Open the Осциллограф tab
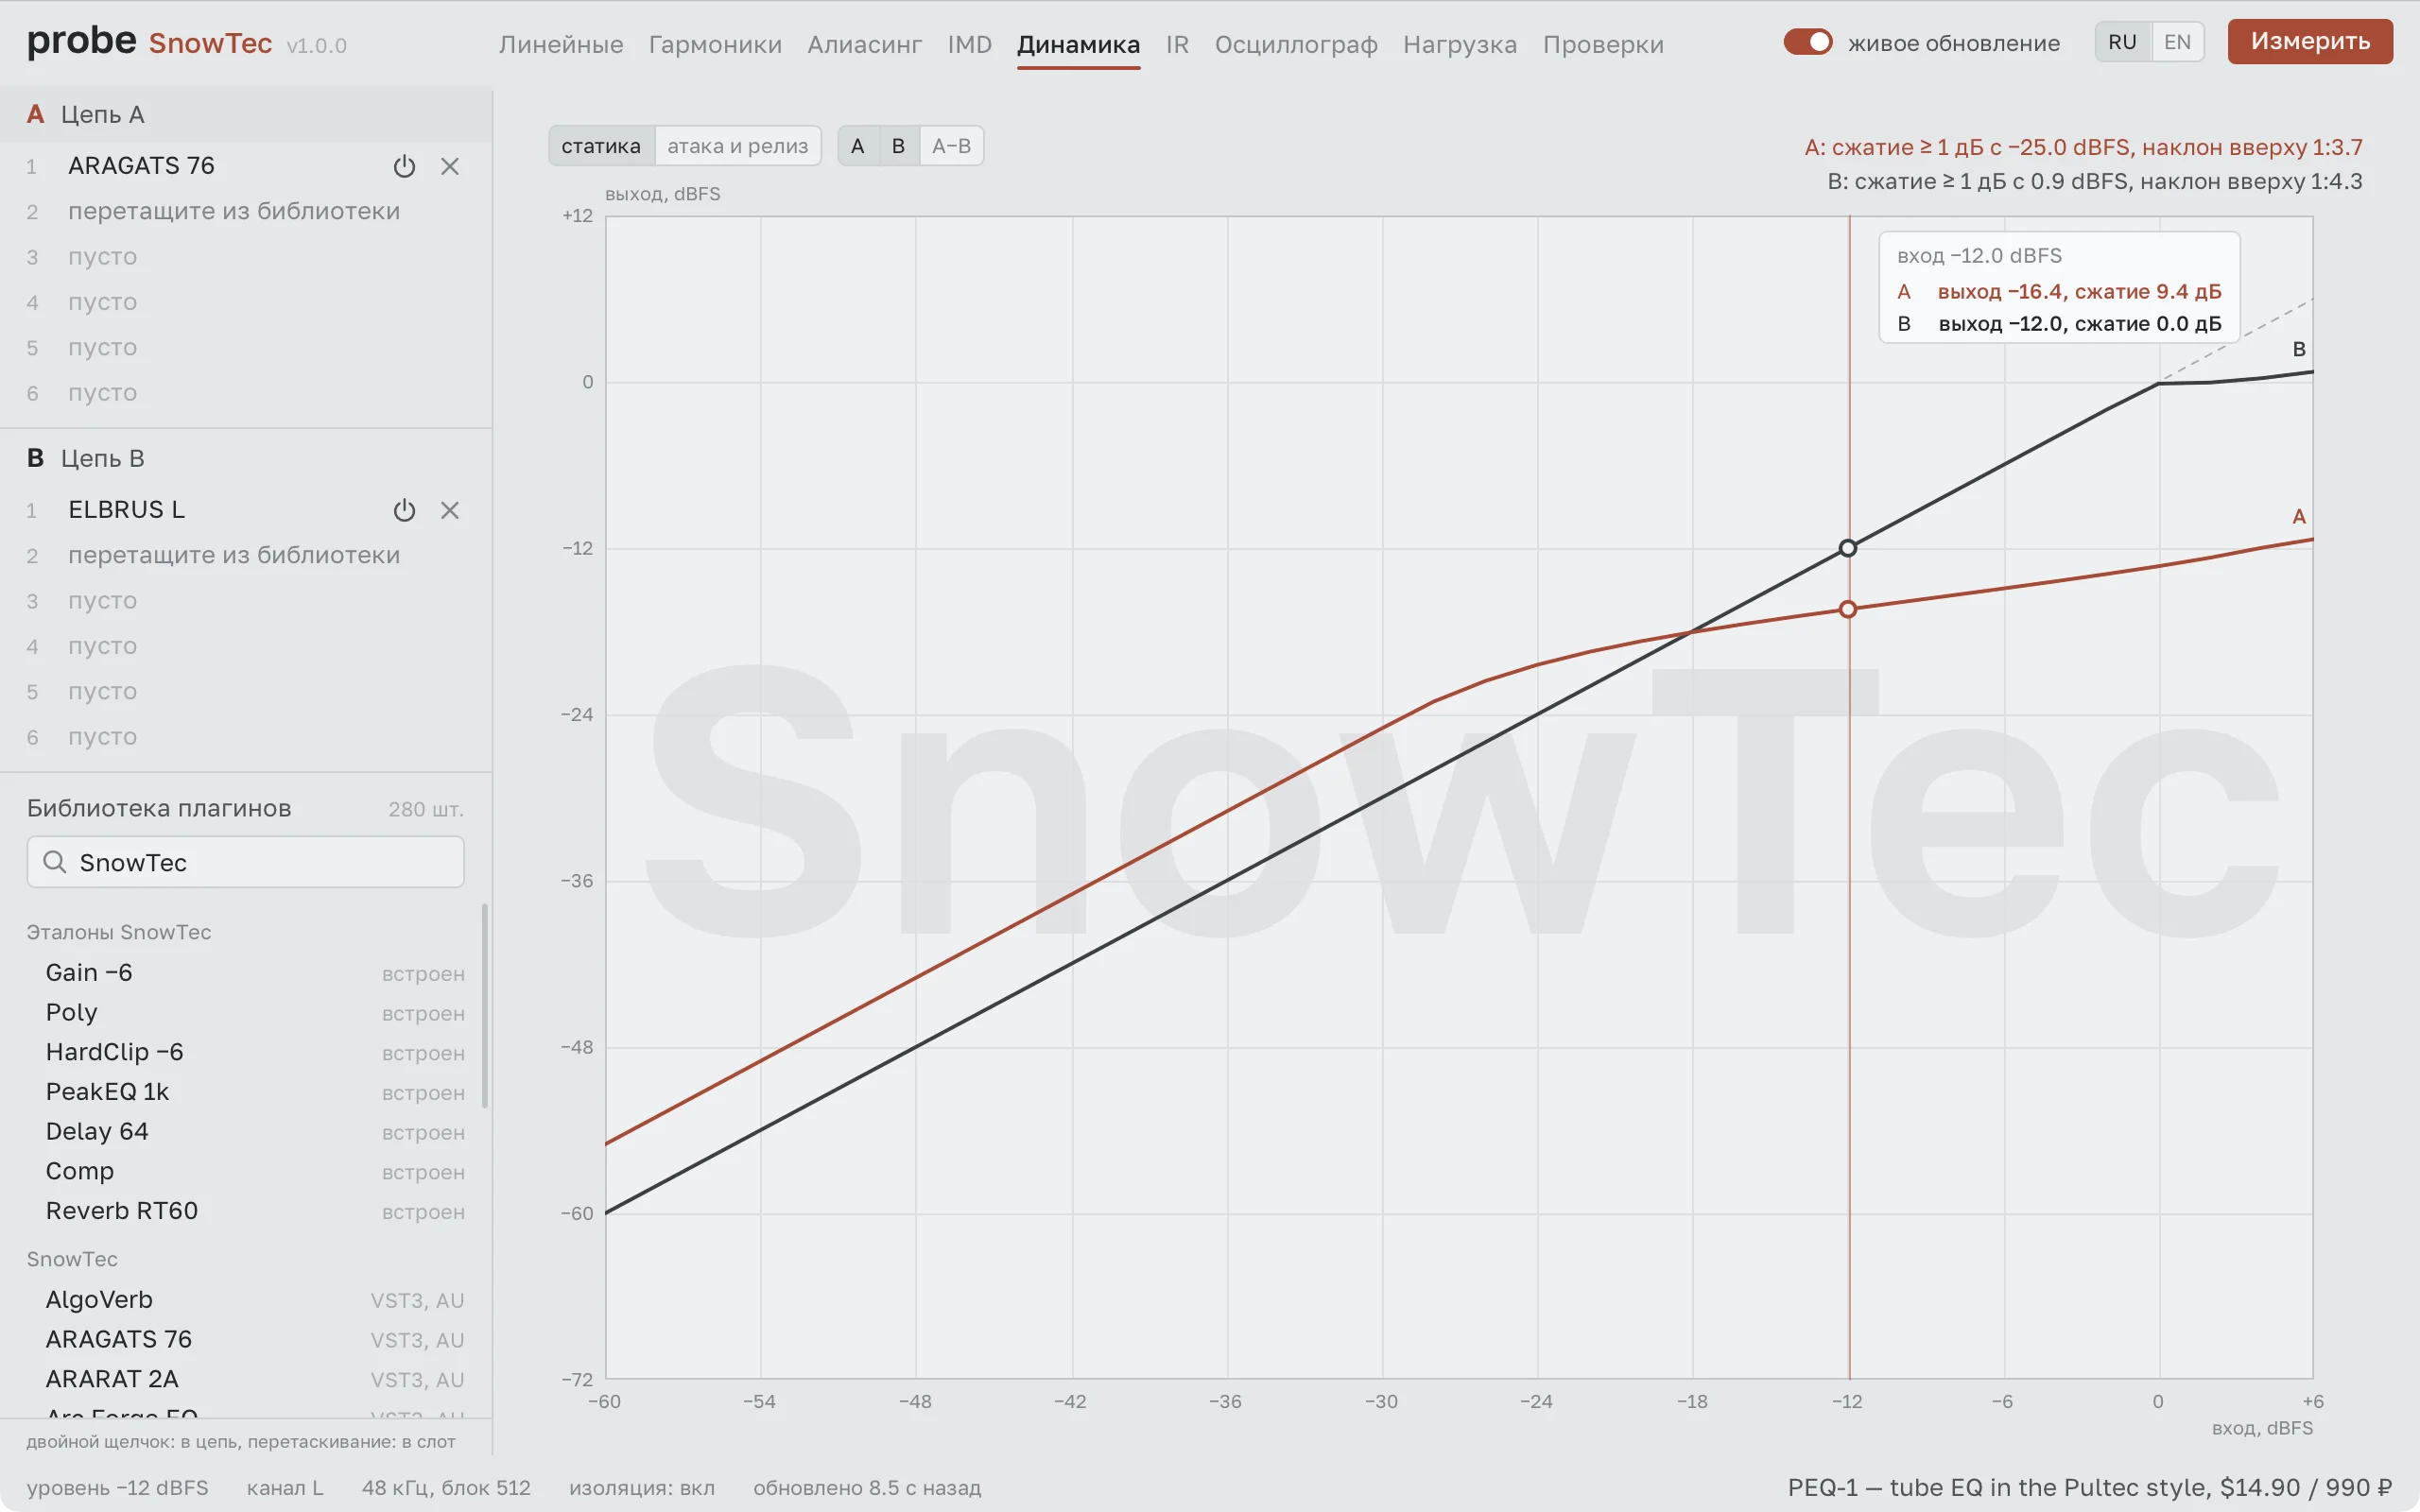This screenshot has width=2420, height=1512. click(x=1296, y=45)
